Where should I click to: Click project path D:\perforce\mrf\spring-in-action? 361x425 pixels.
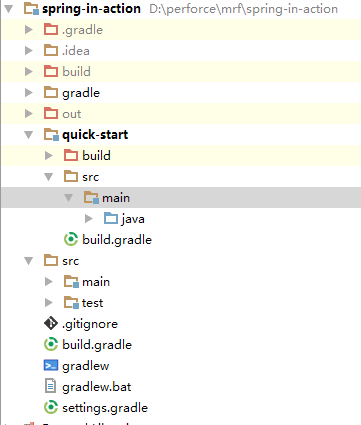tap(244, 9)
